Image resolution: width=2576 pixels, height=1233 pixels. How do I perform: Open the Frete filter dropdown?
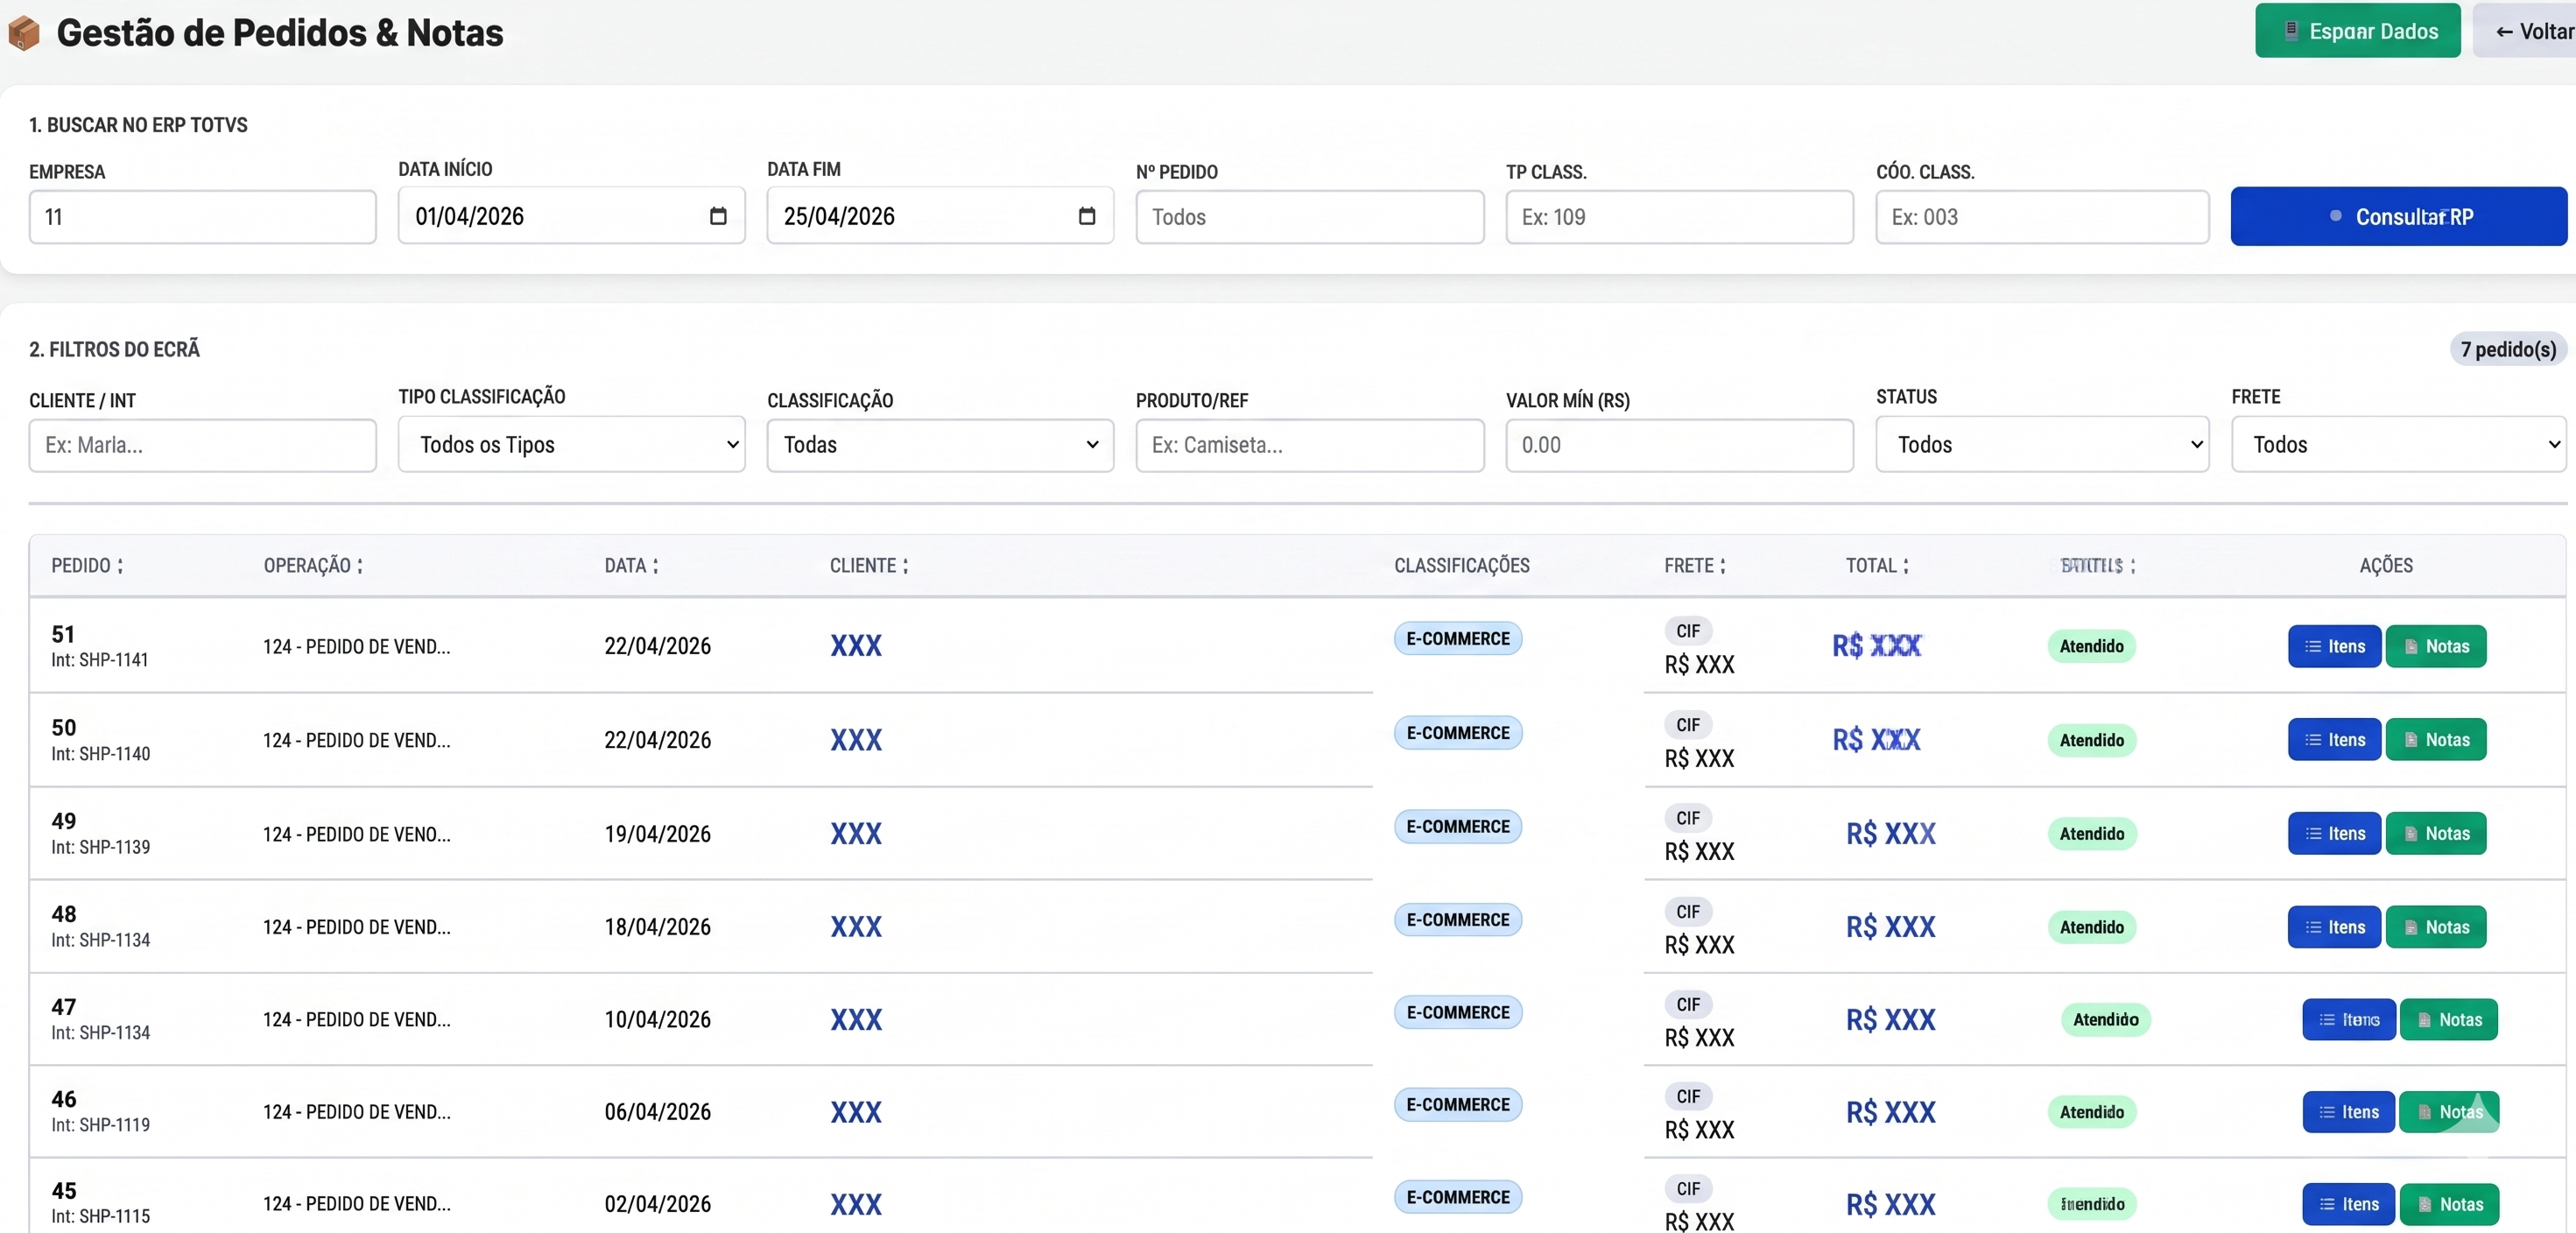tap(2399, 445)
